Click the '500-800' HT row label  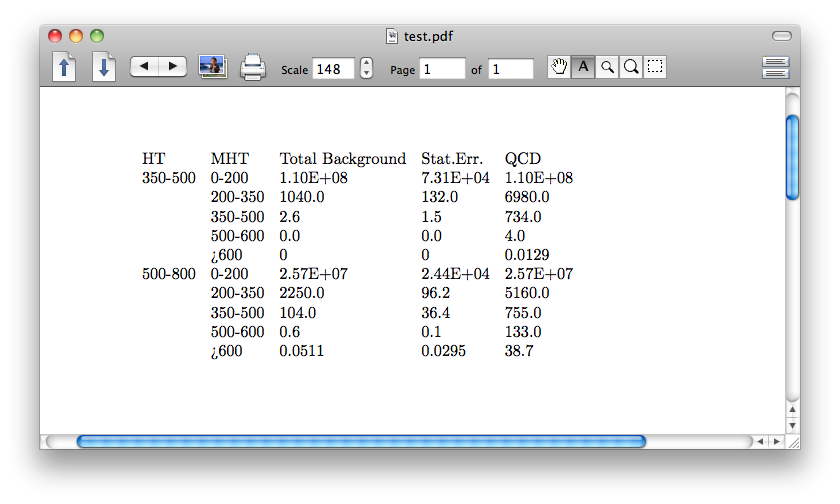tap(169, 274)
